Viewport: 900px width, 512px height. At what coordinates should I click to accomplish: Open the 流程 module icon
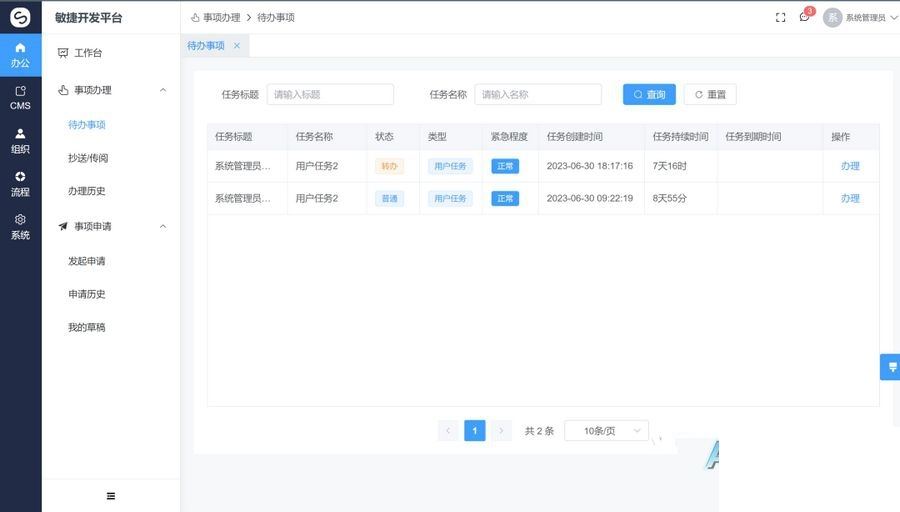20,184
